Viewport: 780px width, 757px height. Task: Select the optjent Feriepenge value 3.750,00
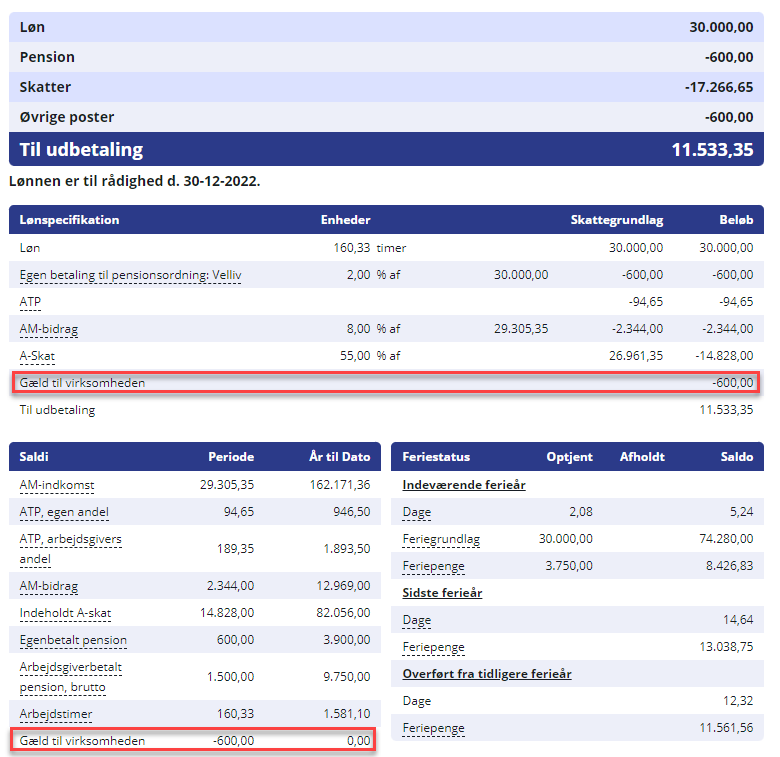(x=569, y=566)
